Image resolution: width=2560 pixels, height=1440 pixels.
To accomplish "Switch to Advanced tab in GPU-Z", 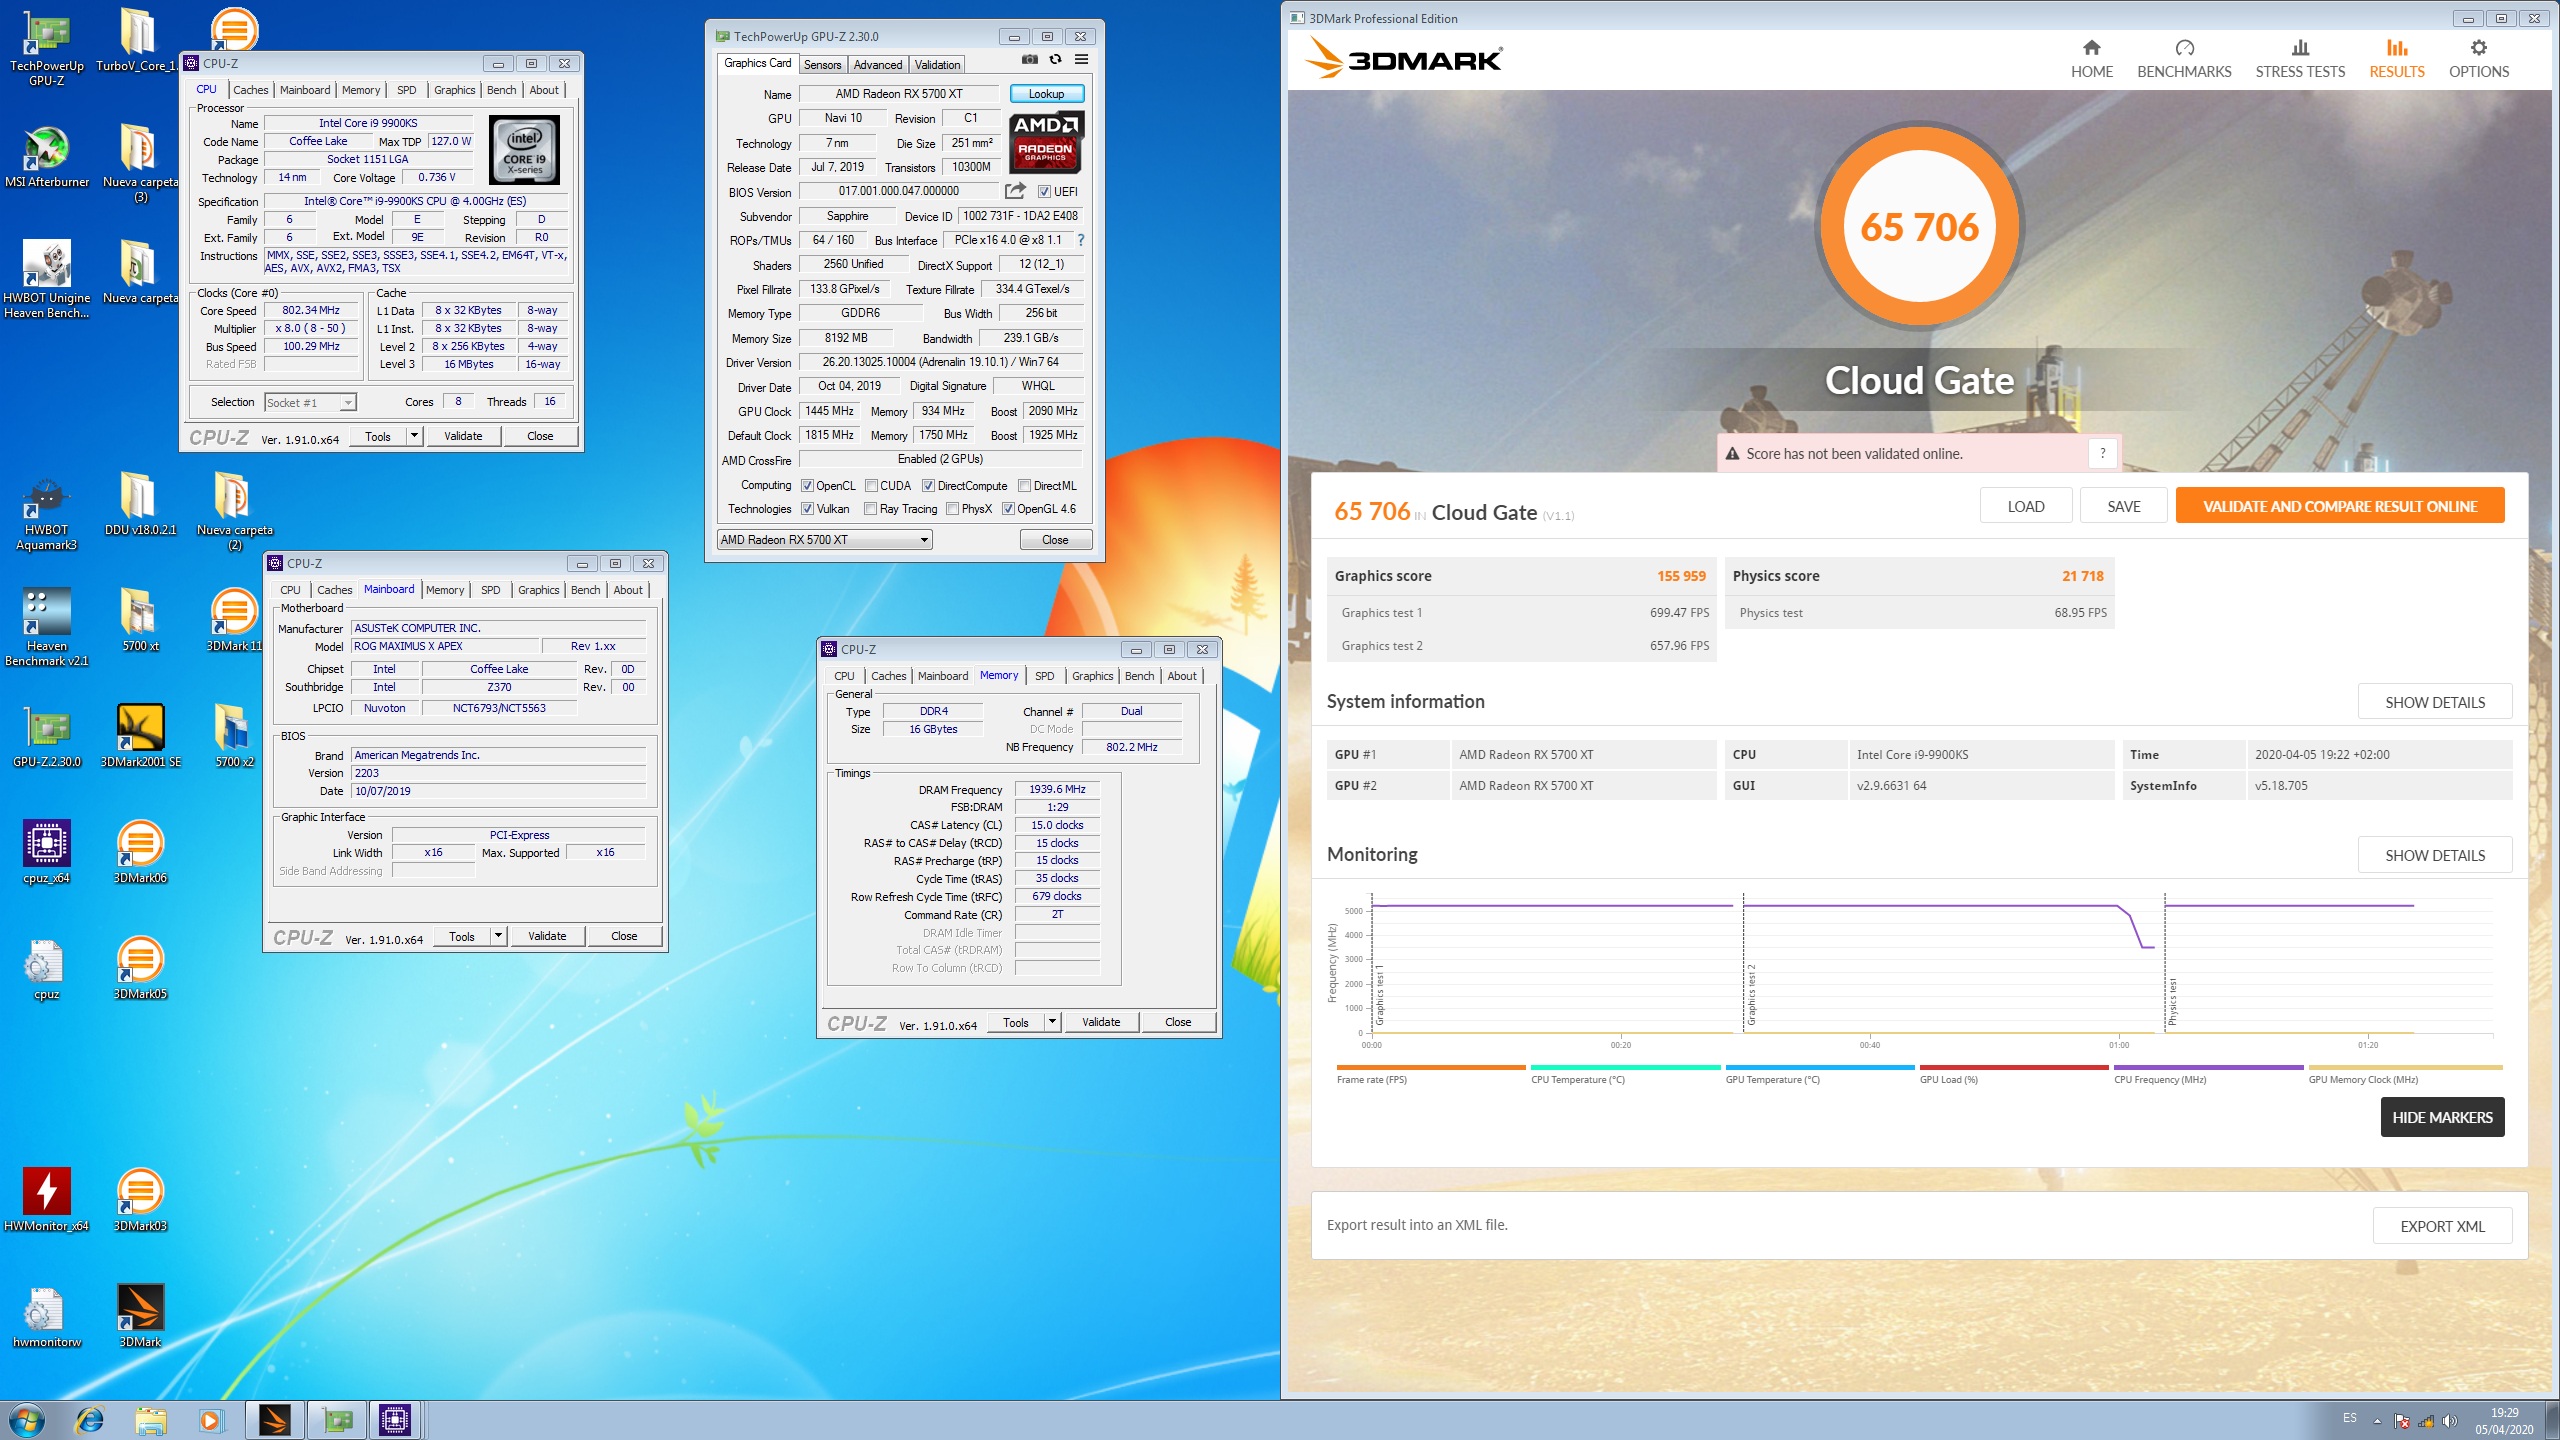I will click(877, 65).
